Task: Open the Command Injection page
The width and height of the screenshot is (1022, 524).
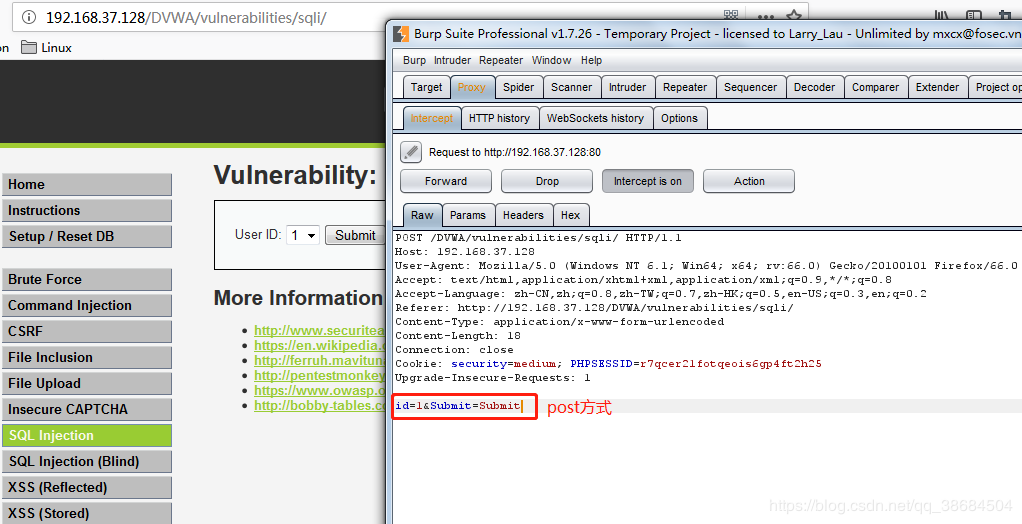Action: [x=87, y=306]
